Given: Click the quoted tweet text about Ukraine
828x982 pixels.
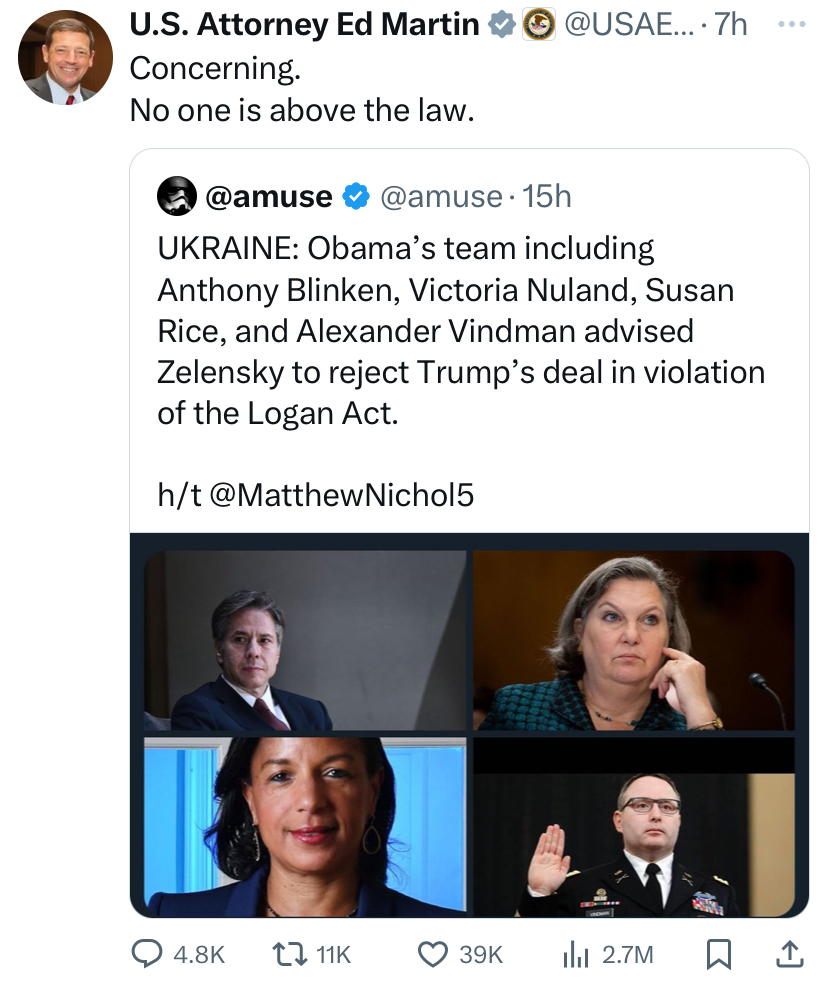Looking at the screenshot, I should [461, 331].
